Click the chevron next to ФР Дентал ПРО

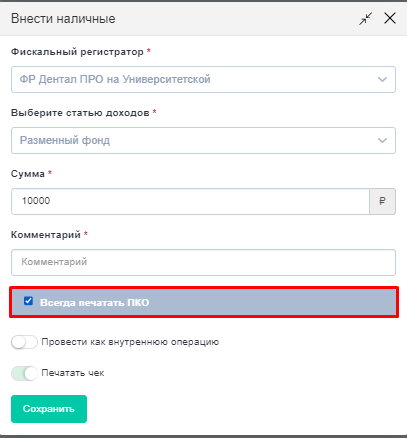[x=382, y=80]
